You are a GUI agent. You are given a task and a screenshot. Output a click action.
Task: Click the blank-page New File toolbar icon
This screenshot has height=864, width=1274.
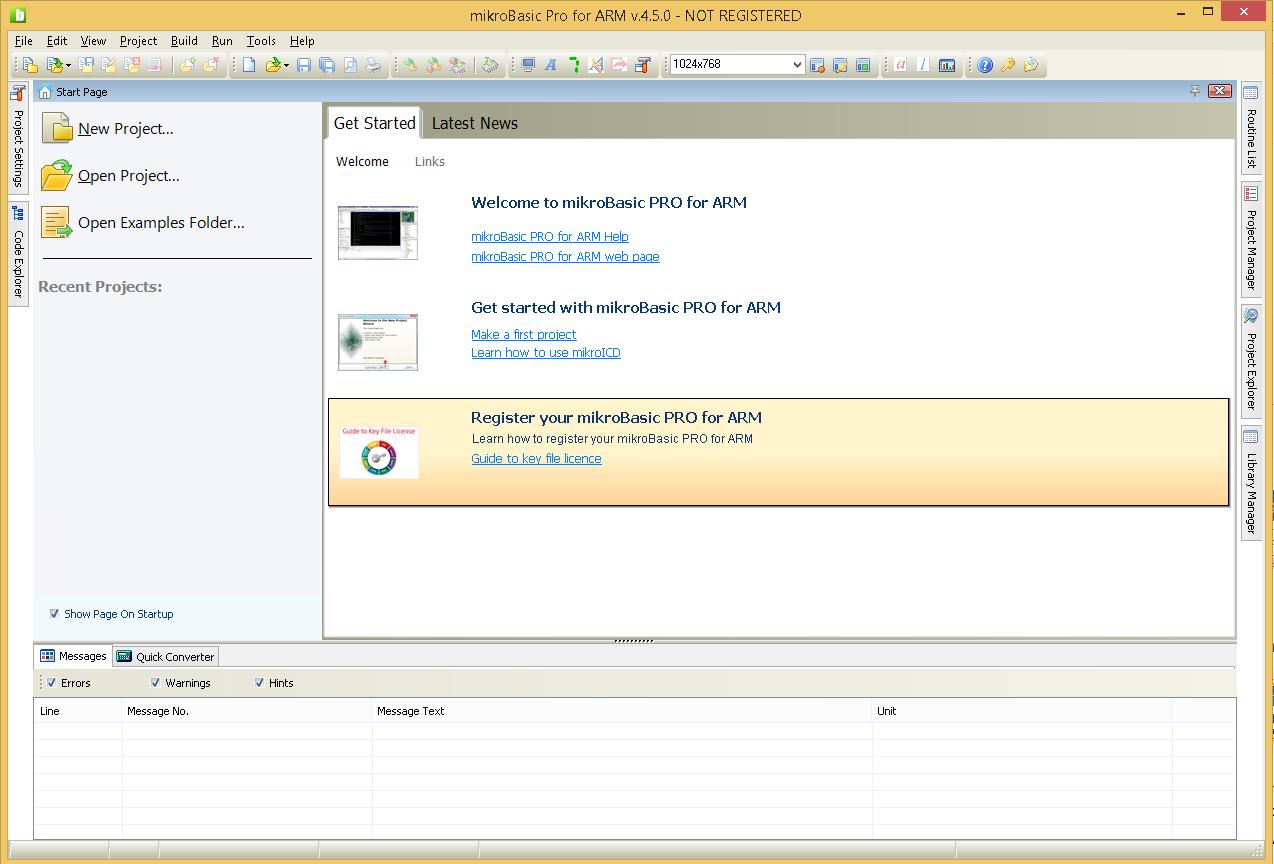click(x=249, y=65)
